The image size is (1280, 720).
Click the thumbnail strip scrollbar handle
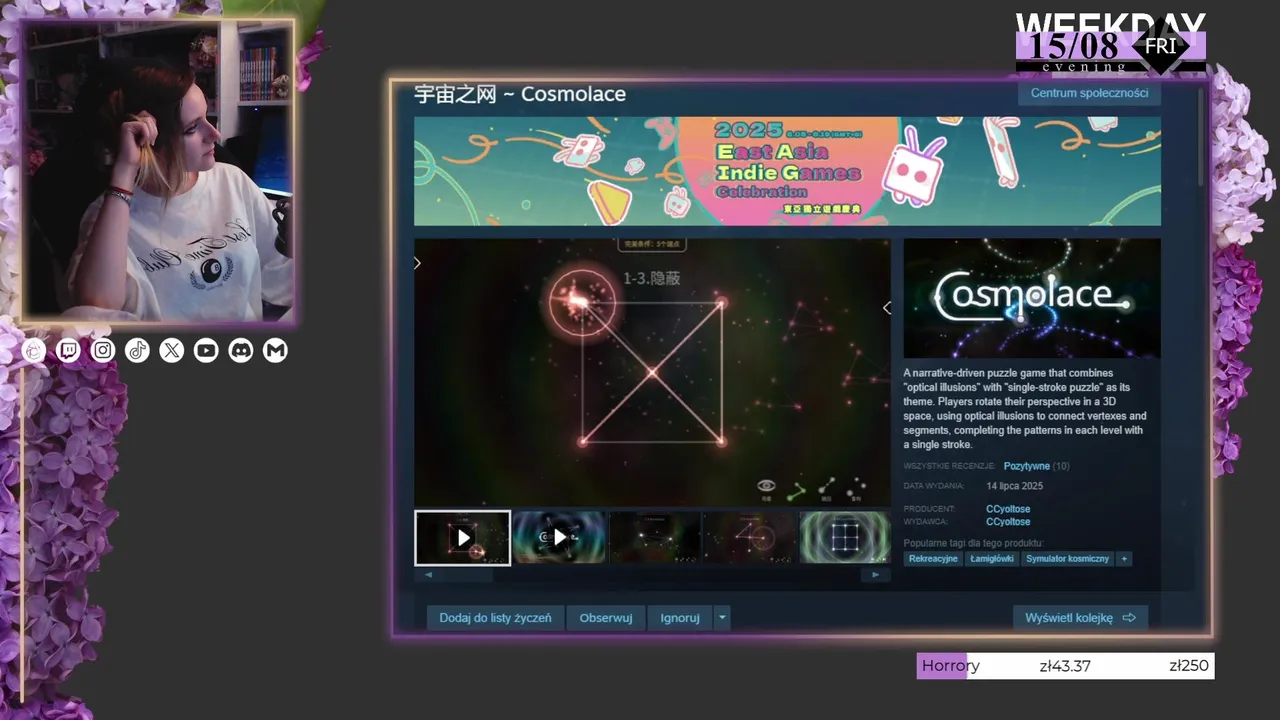tap(469, 575)
